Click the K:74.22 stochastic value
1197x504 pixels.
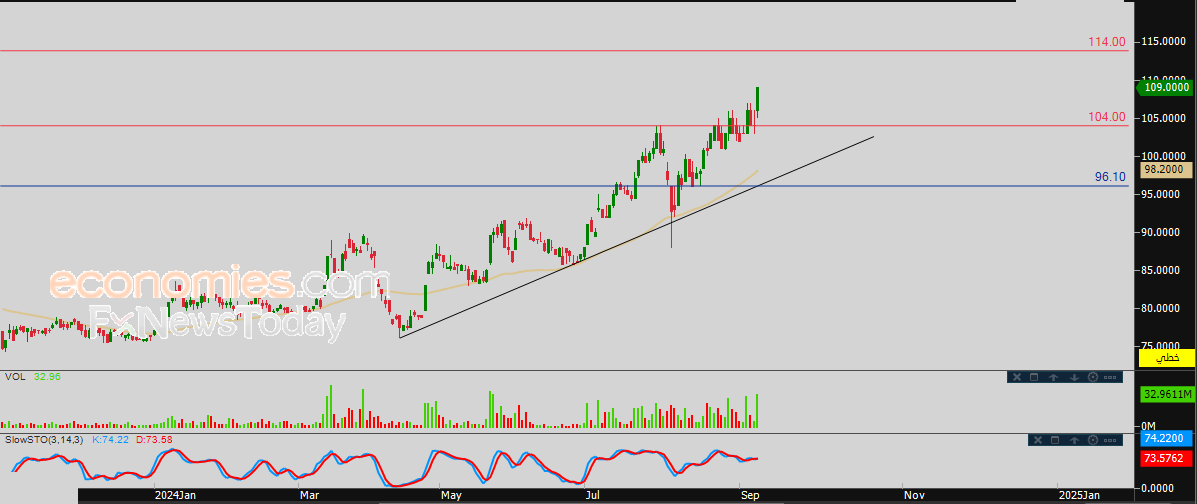point(110,440)
